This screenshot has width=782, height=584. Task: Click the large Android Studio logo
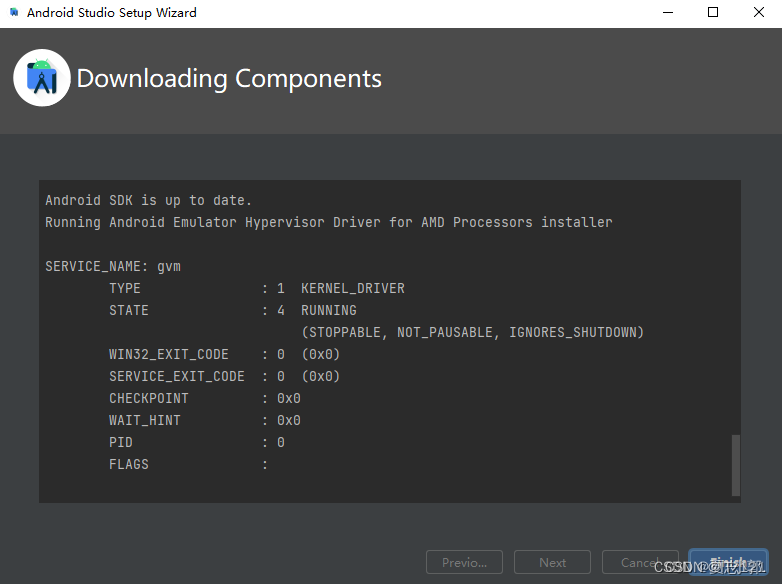point(42,78)
